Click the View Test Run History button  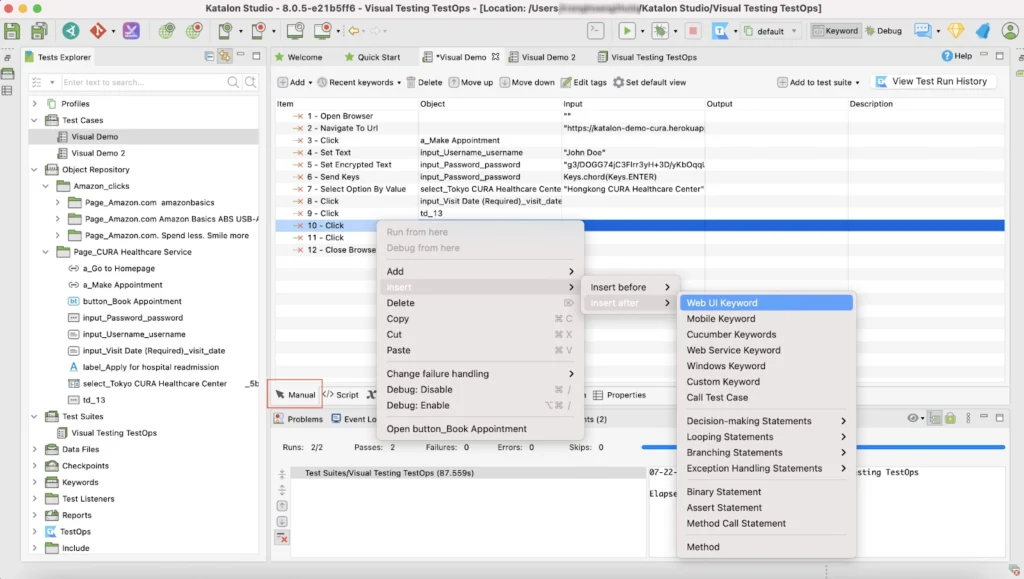[933, 81]
